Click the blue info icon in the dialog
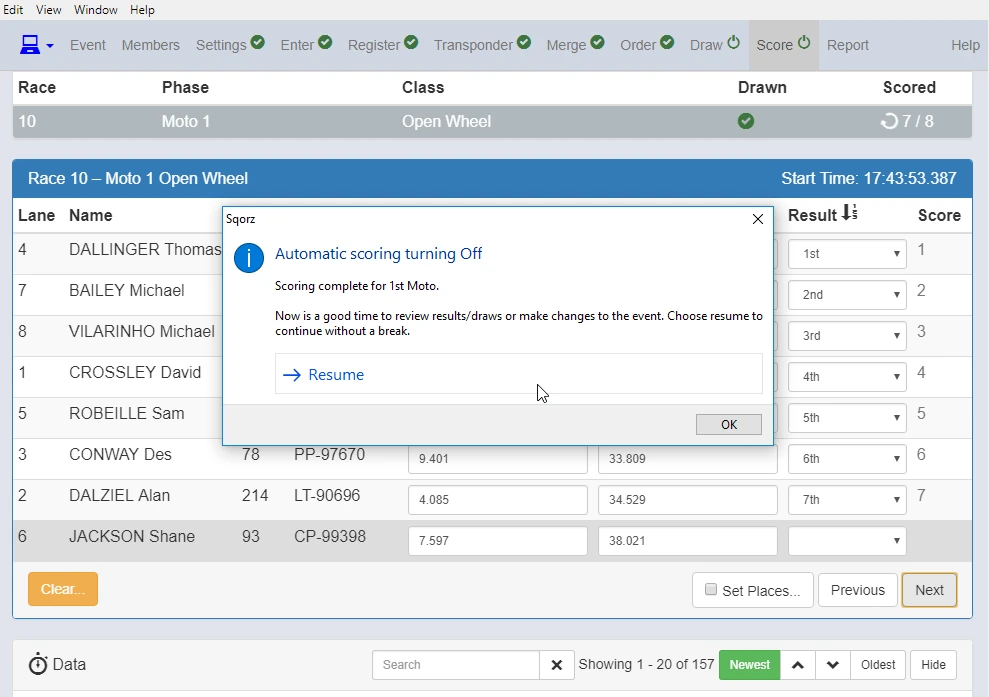This screenshot has width=989, height=697. tap(249, 258)
